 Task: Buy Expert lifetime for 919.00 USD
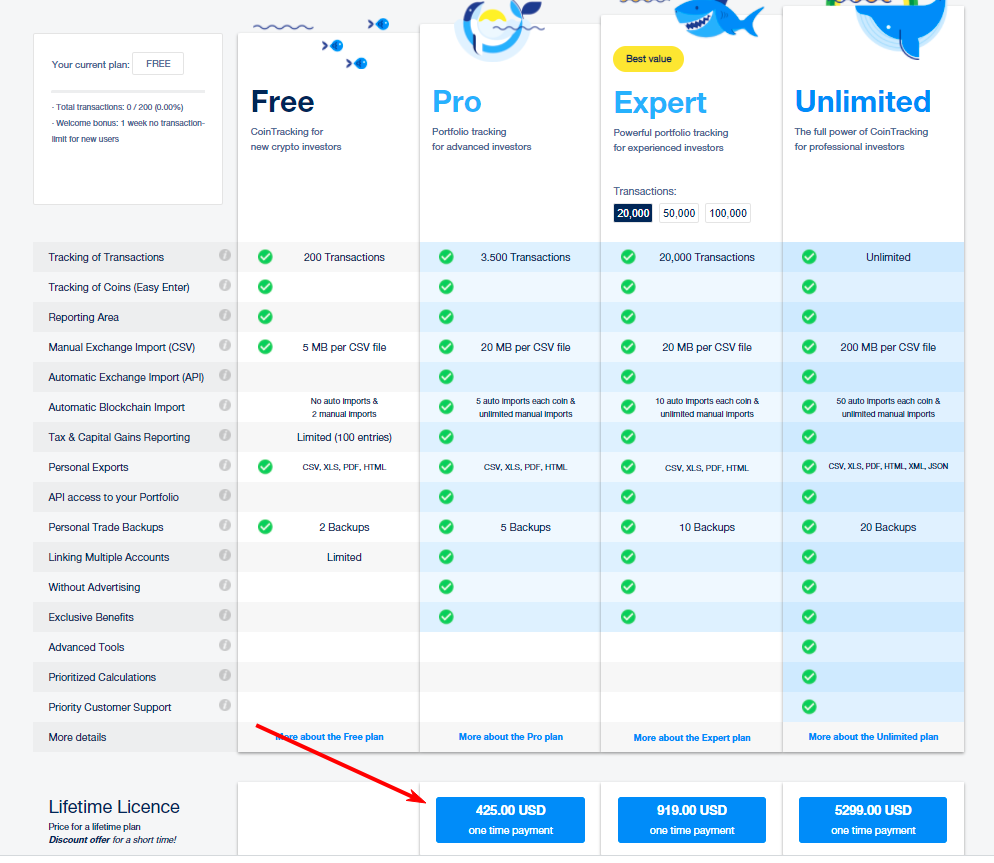tap(692, 820)
